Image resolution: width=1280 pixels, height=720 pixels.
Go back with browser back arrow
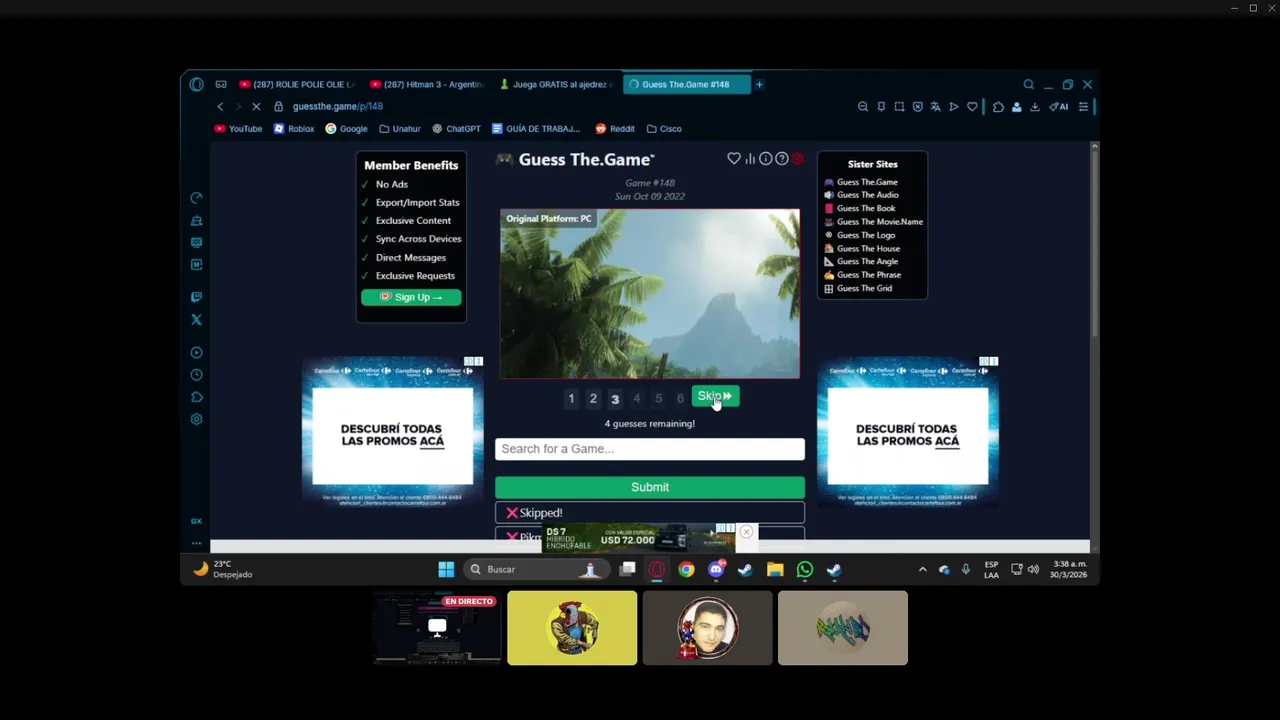tap(220, 106)
